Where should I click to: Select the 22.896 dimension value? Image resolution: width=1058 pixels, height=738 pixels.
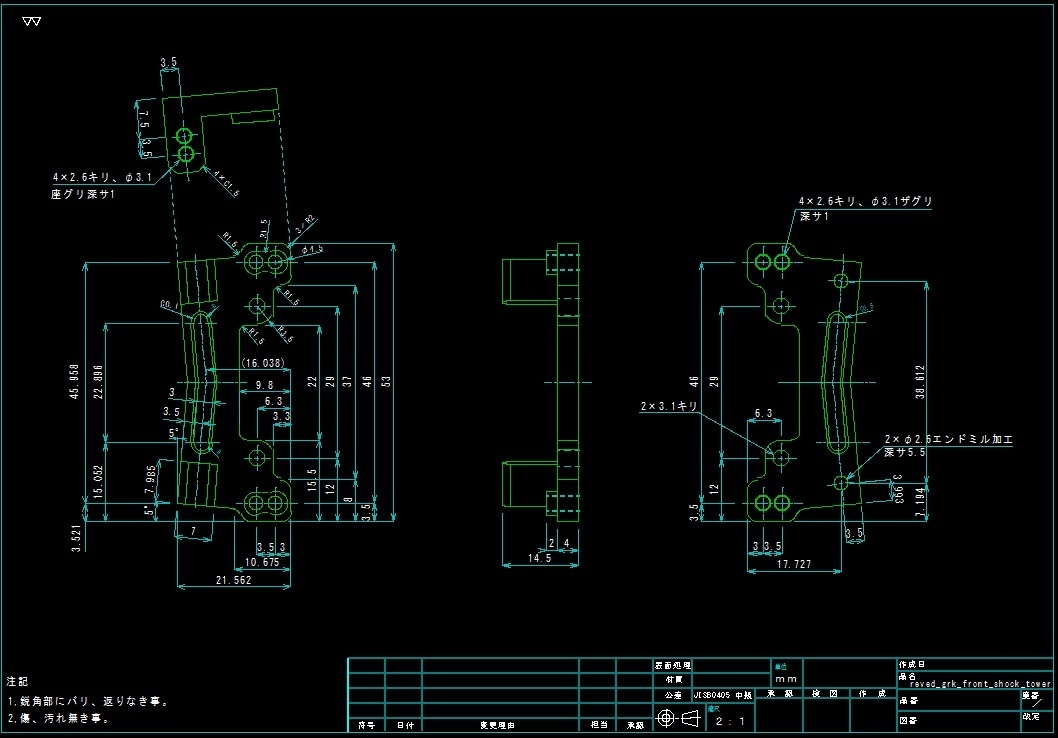click(x=98, y=382)
